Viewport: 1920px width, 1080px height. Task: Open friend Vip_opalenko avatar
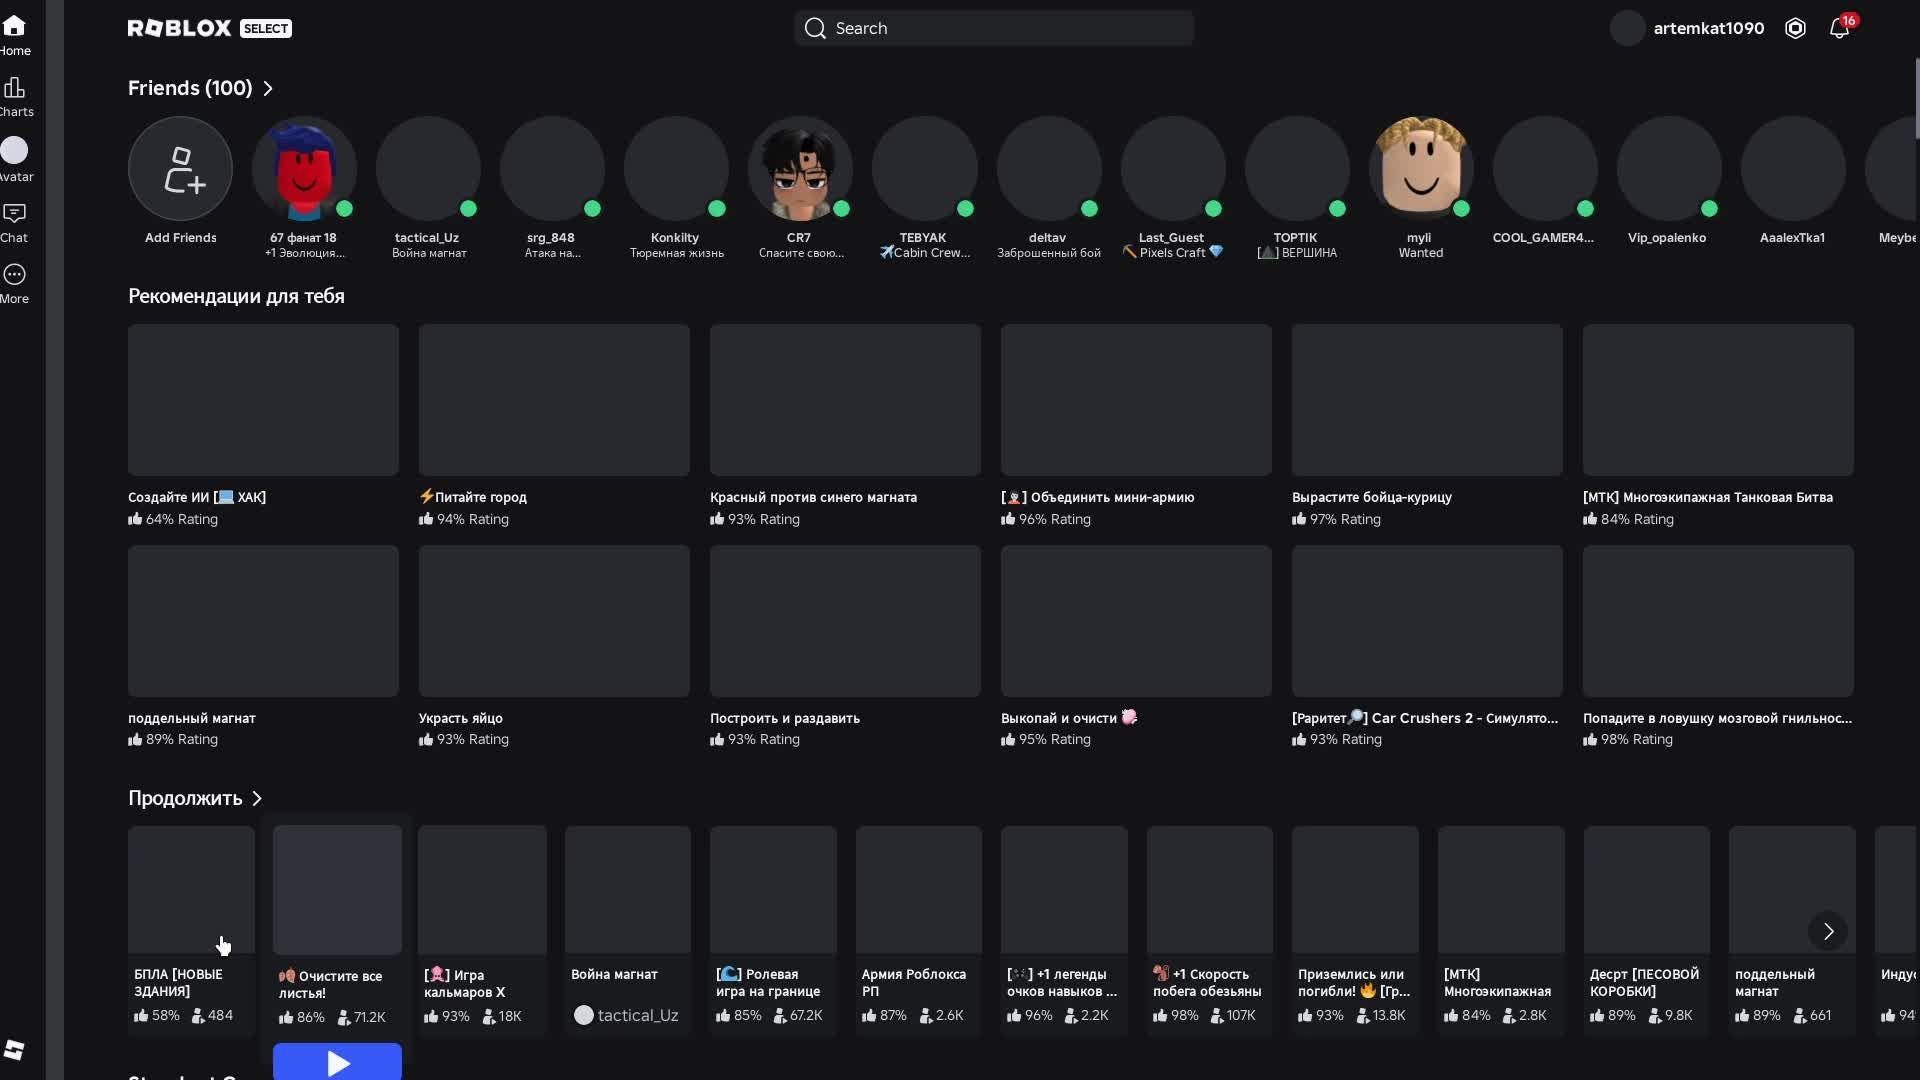pyautogui.click(x=1668, y=169)
